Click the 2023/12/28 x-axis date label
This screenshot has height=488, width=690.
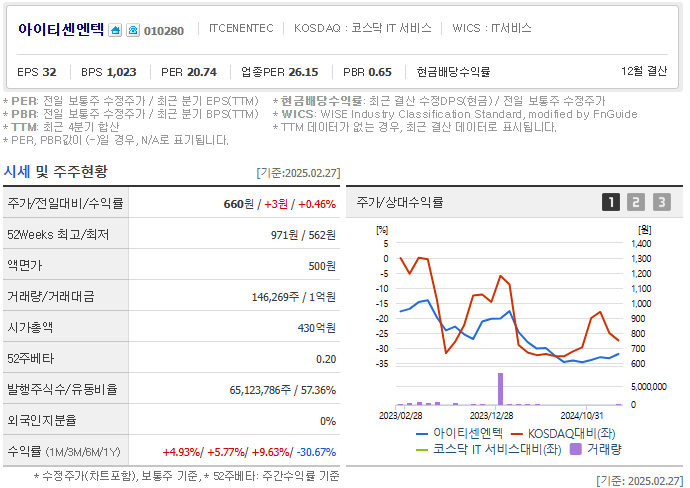click(491, 415)
